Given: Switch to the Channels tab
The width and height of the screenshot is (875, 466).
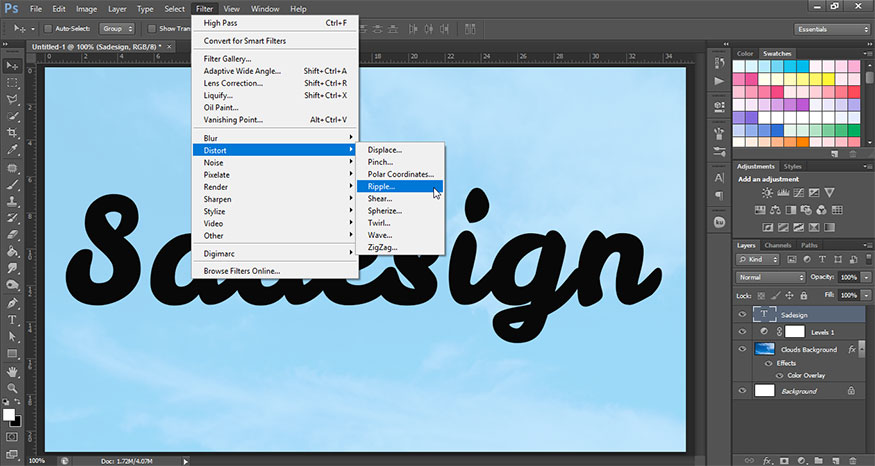Looking at the screenshot, I should pos(778,245).
